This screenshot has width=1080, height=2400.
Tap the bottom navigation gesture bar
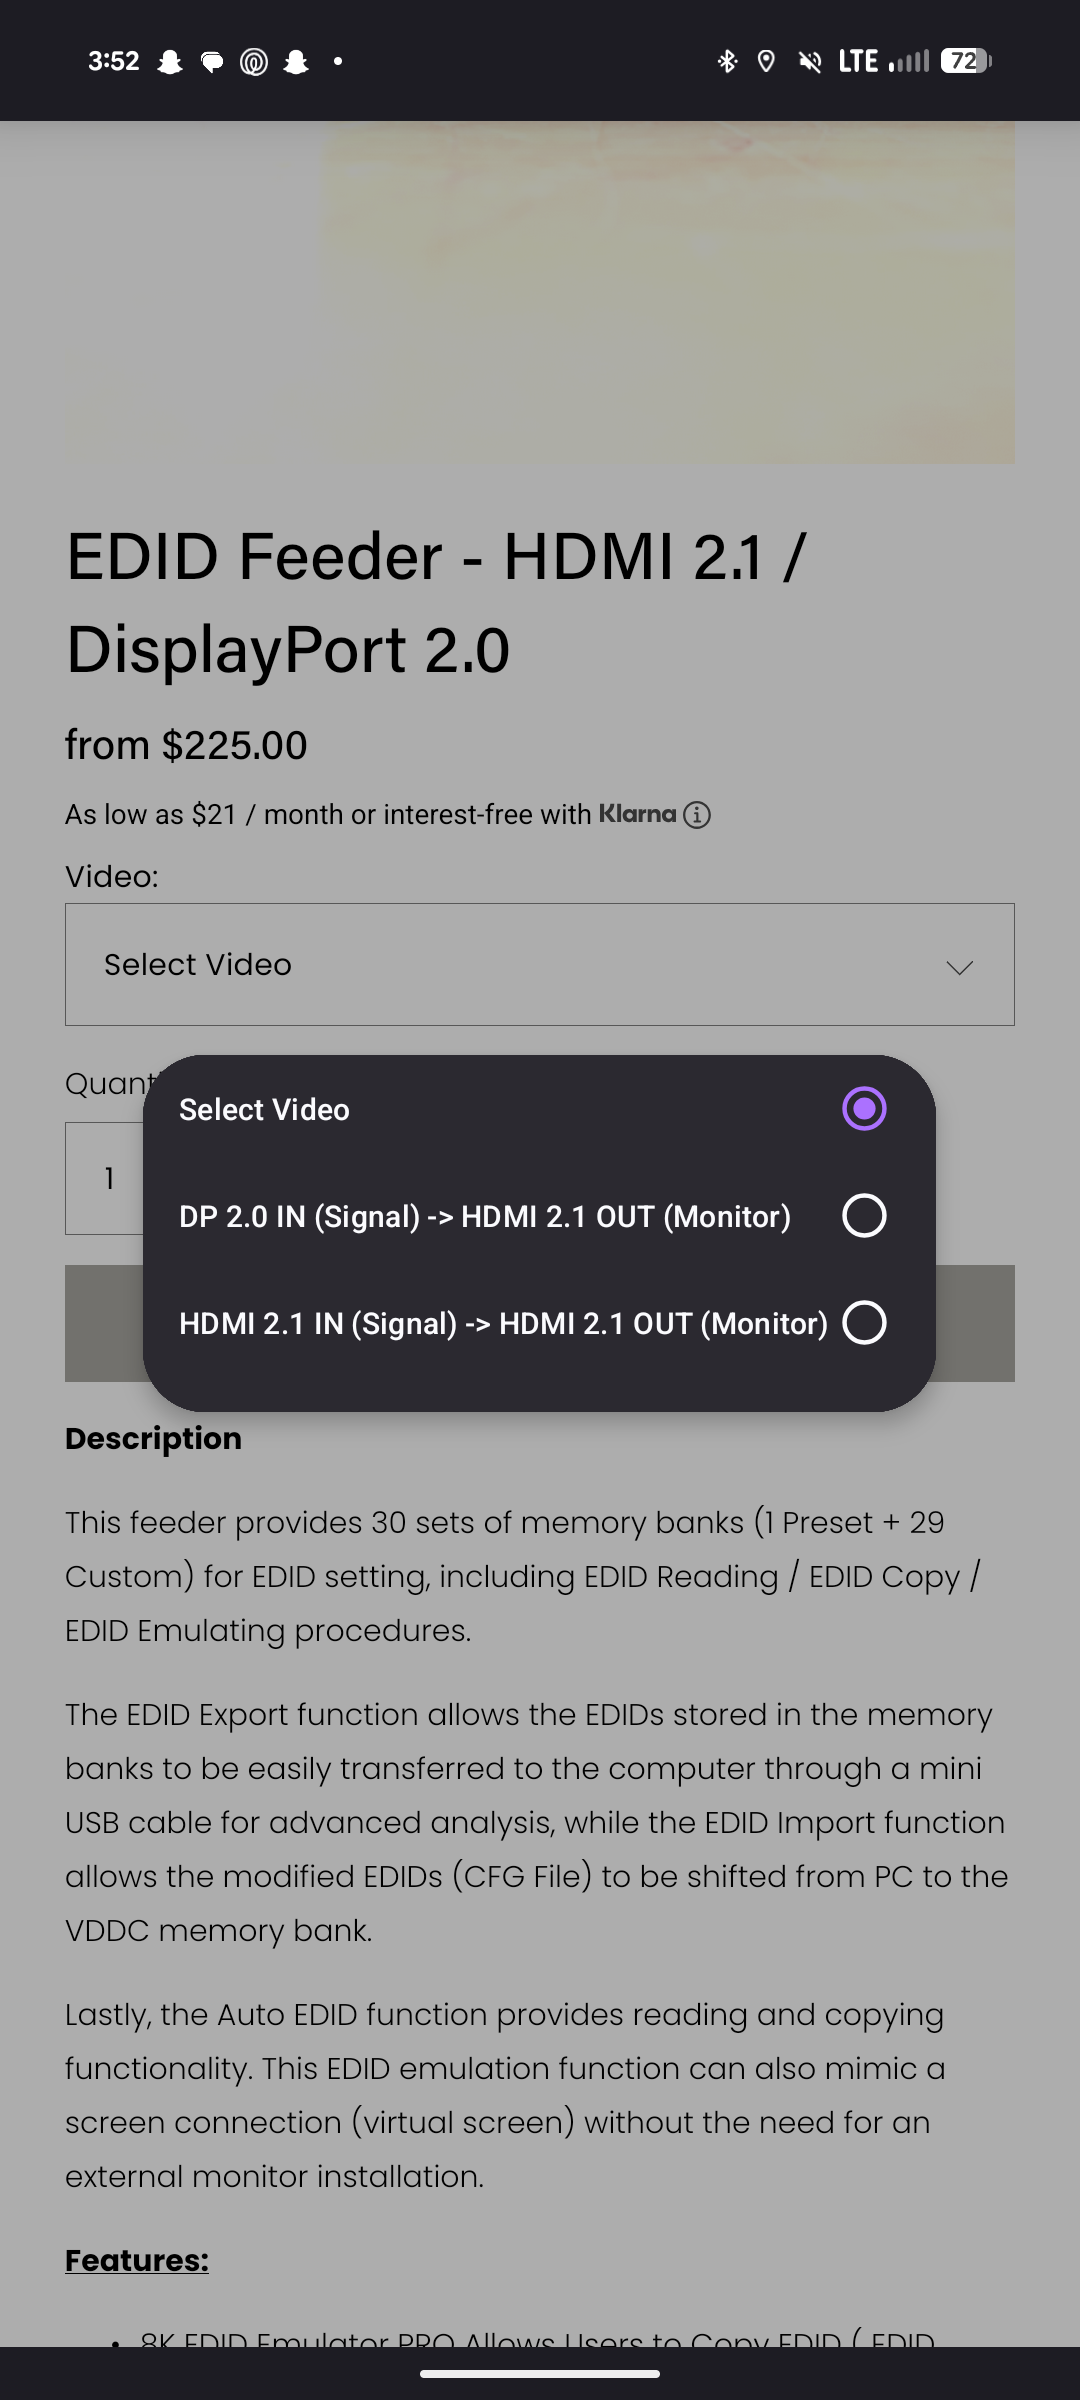coord(540,2373)
